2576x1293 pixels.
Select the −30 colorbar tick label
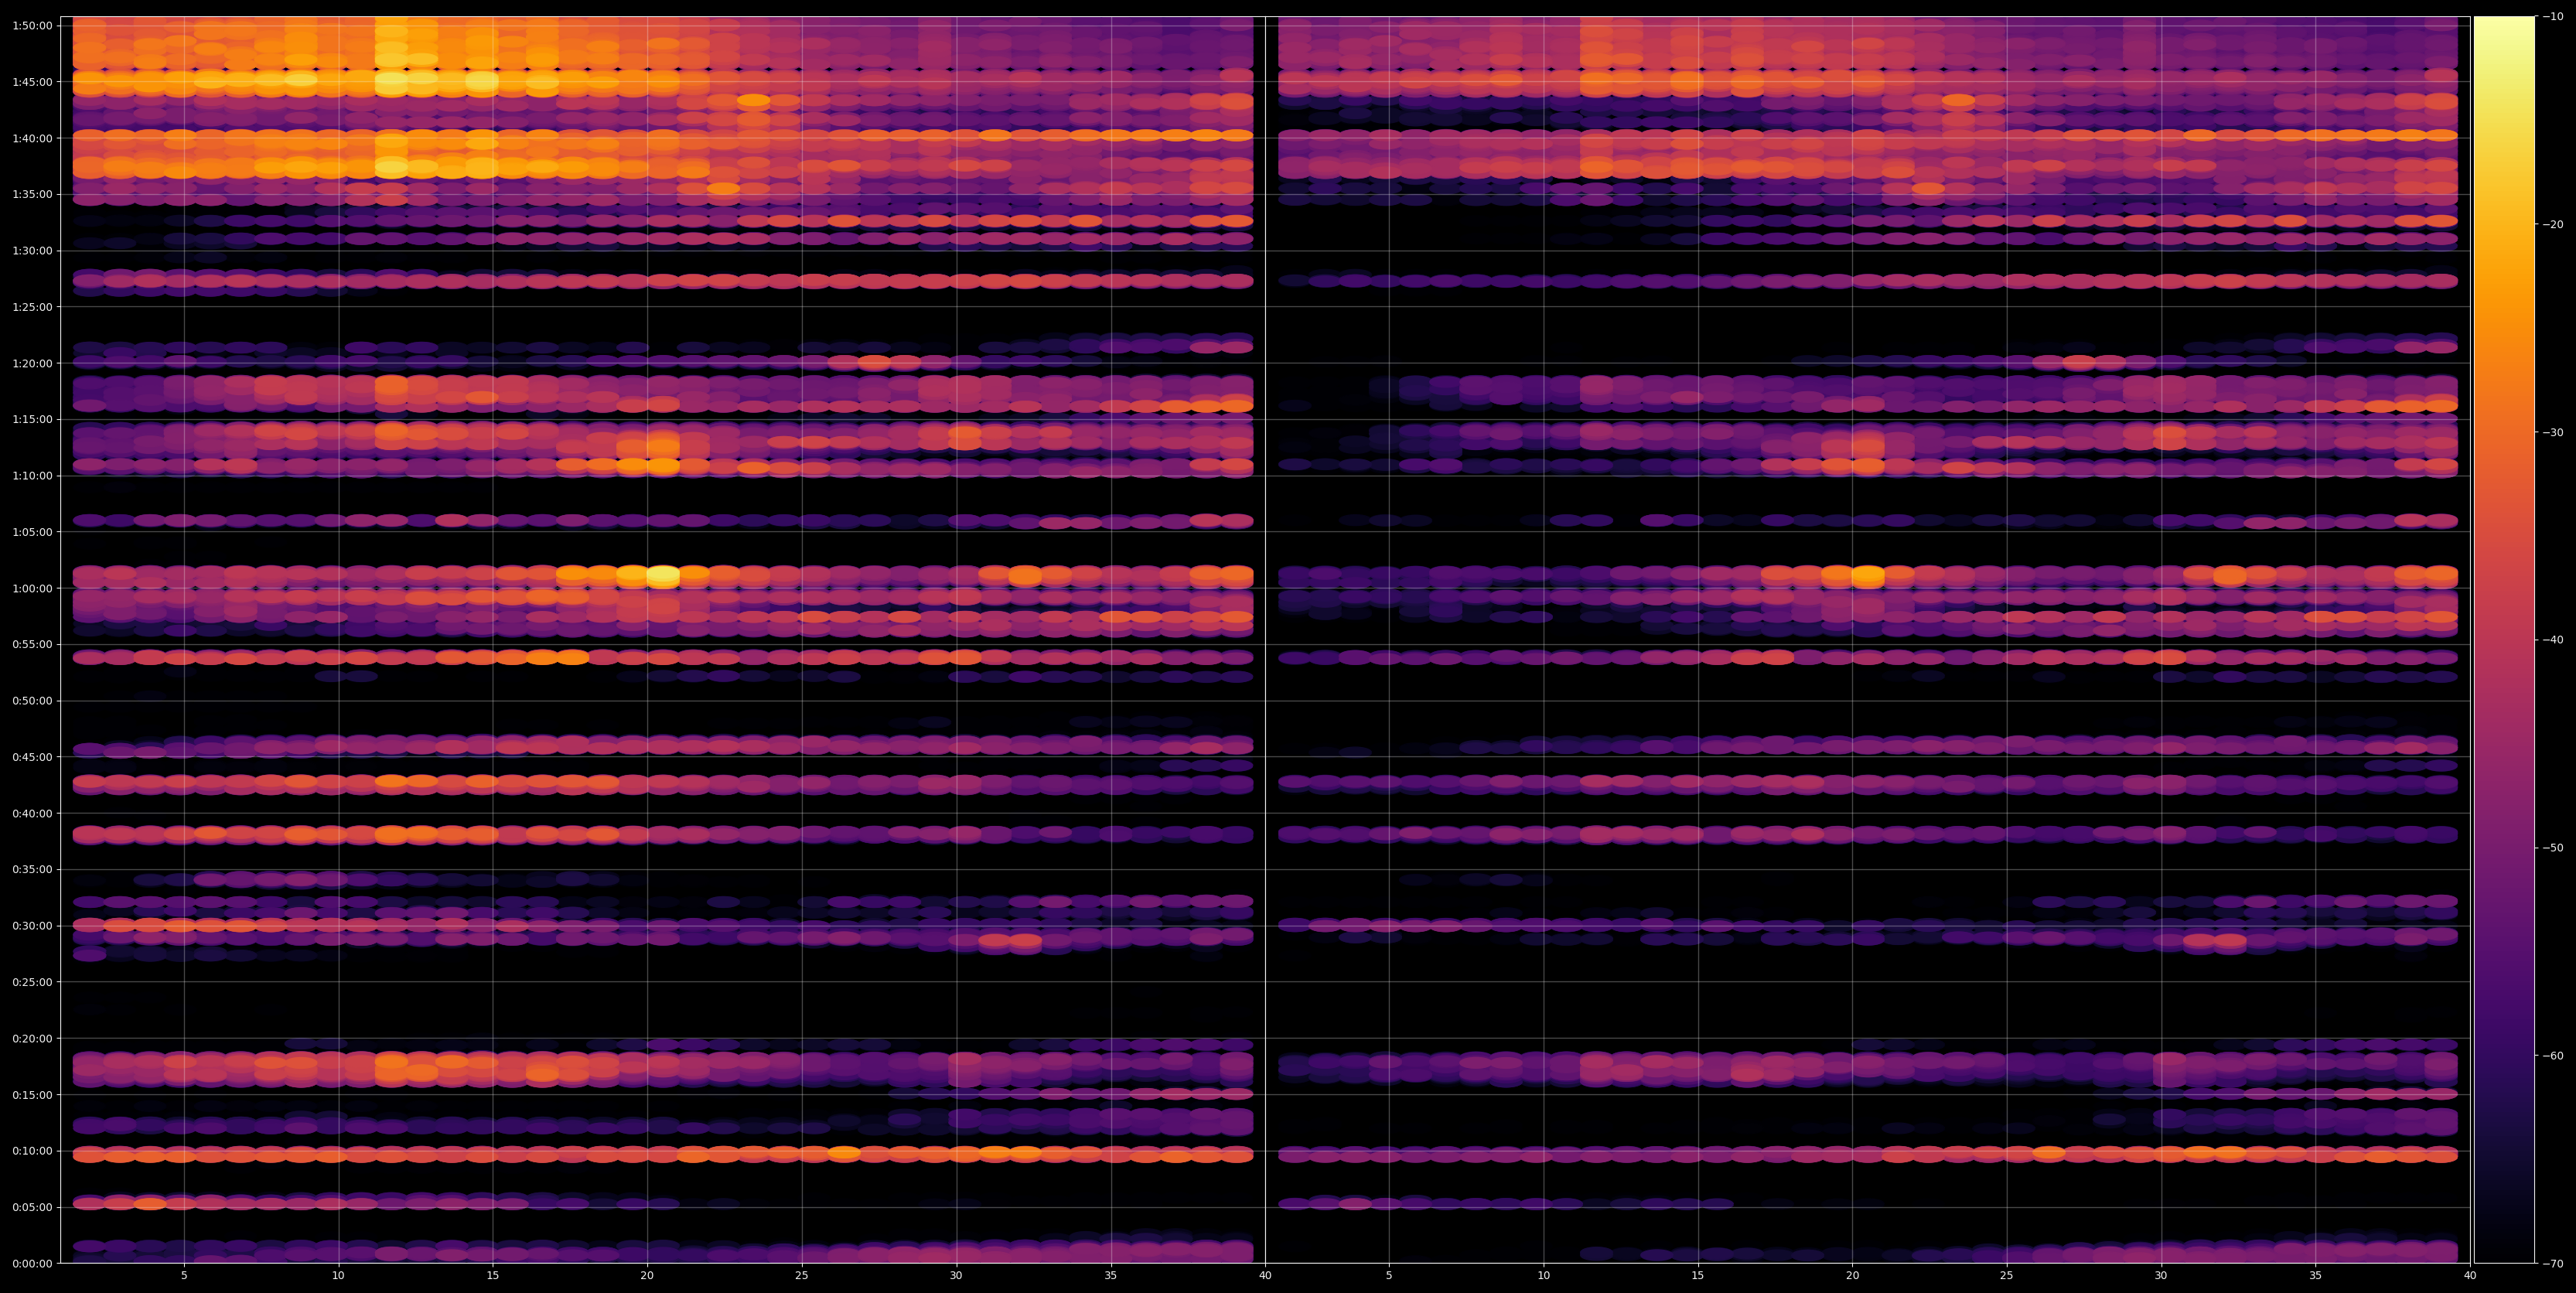coord(2553,432)
